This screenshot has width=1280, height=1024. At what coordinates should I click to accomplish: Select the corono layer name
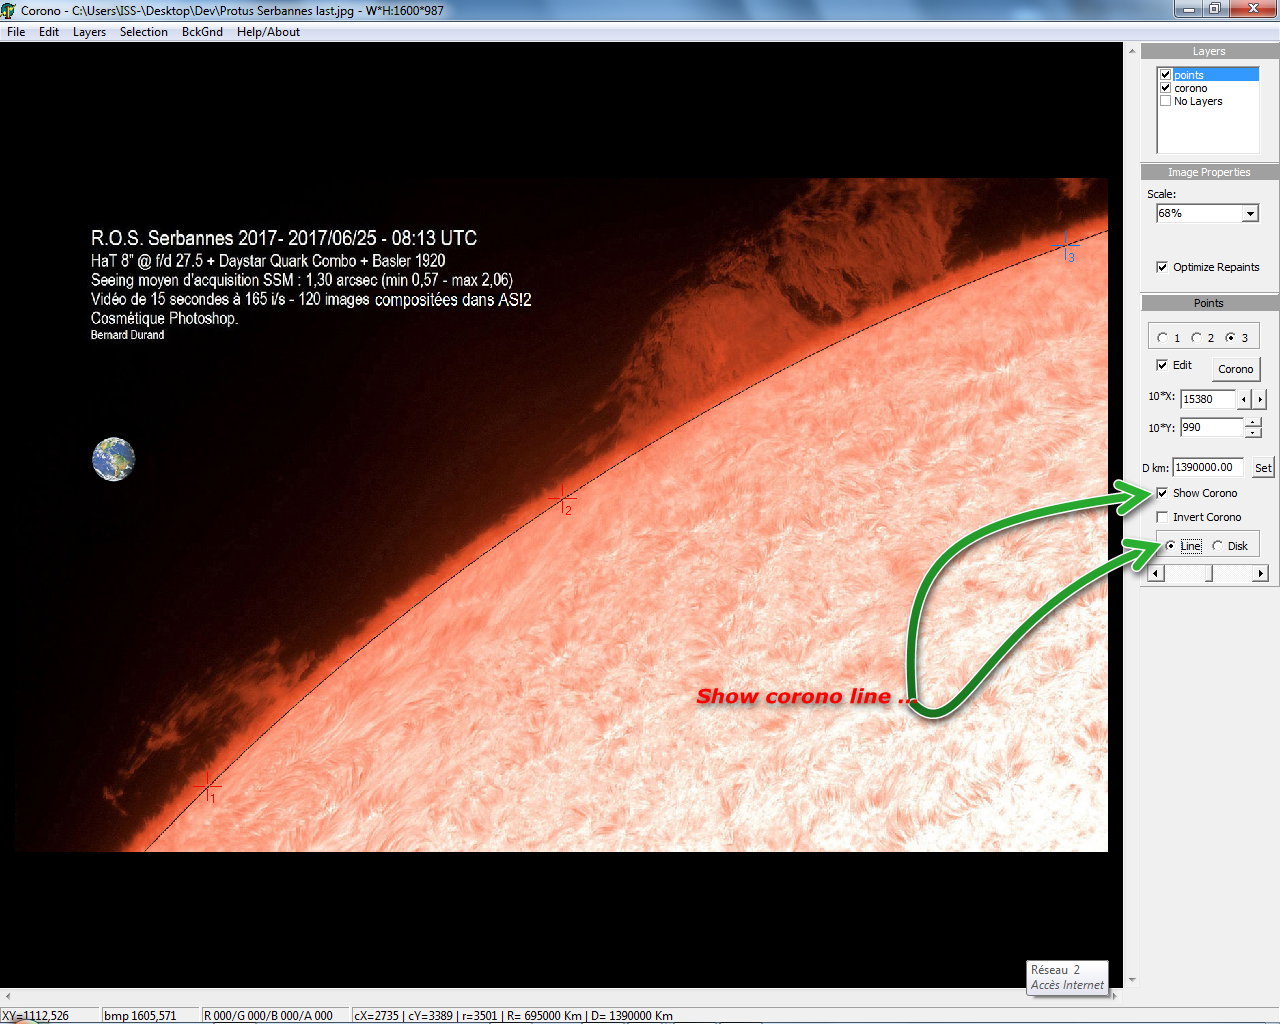[x=1190, y=88]
